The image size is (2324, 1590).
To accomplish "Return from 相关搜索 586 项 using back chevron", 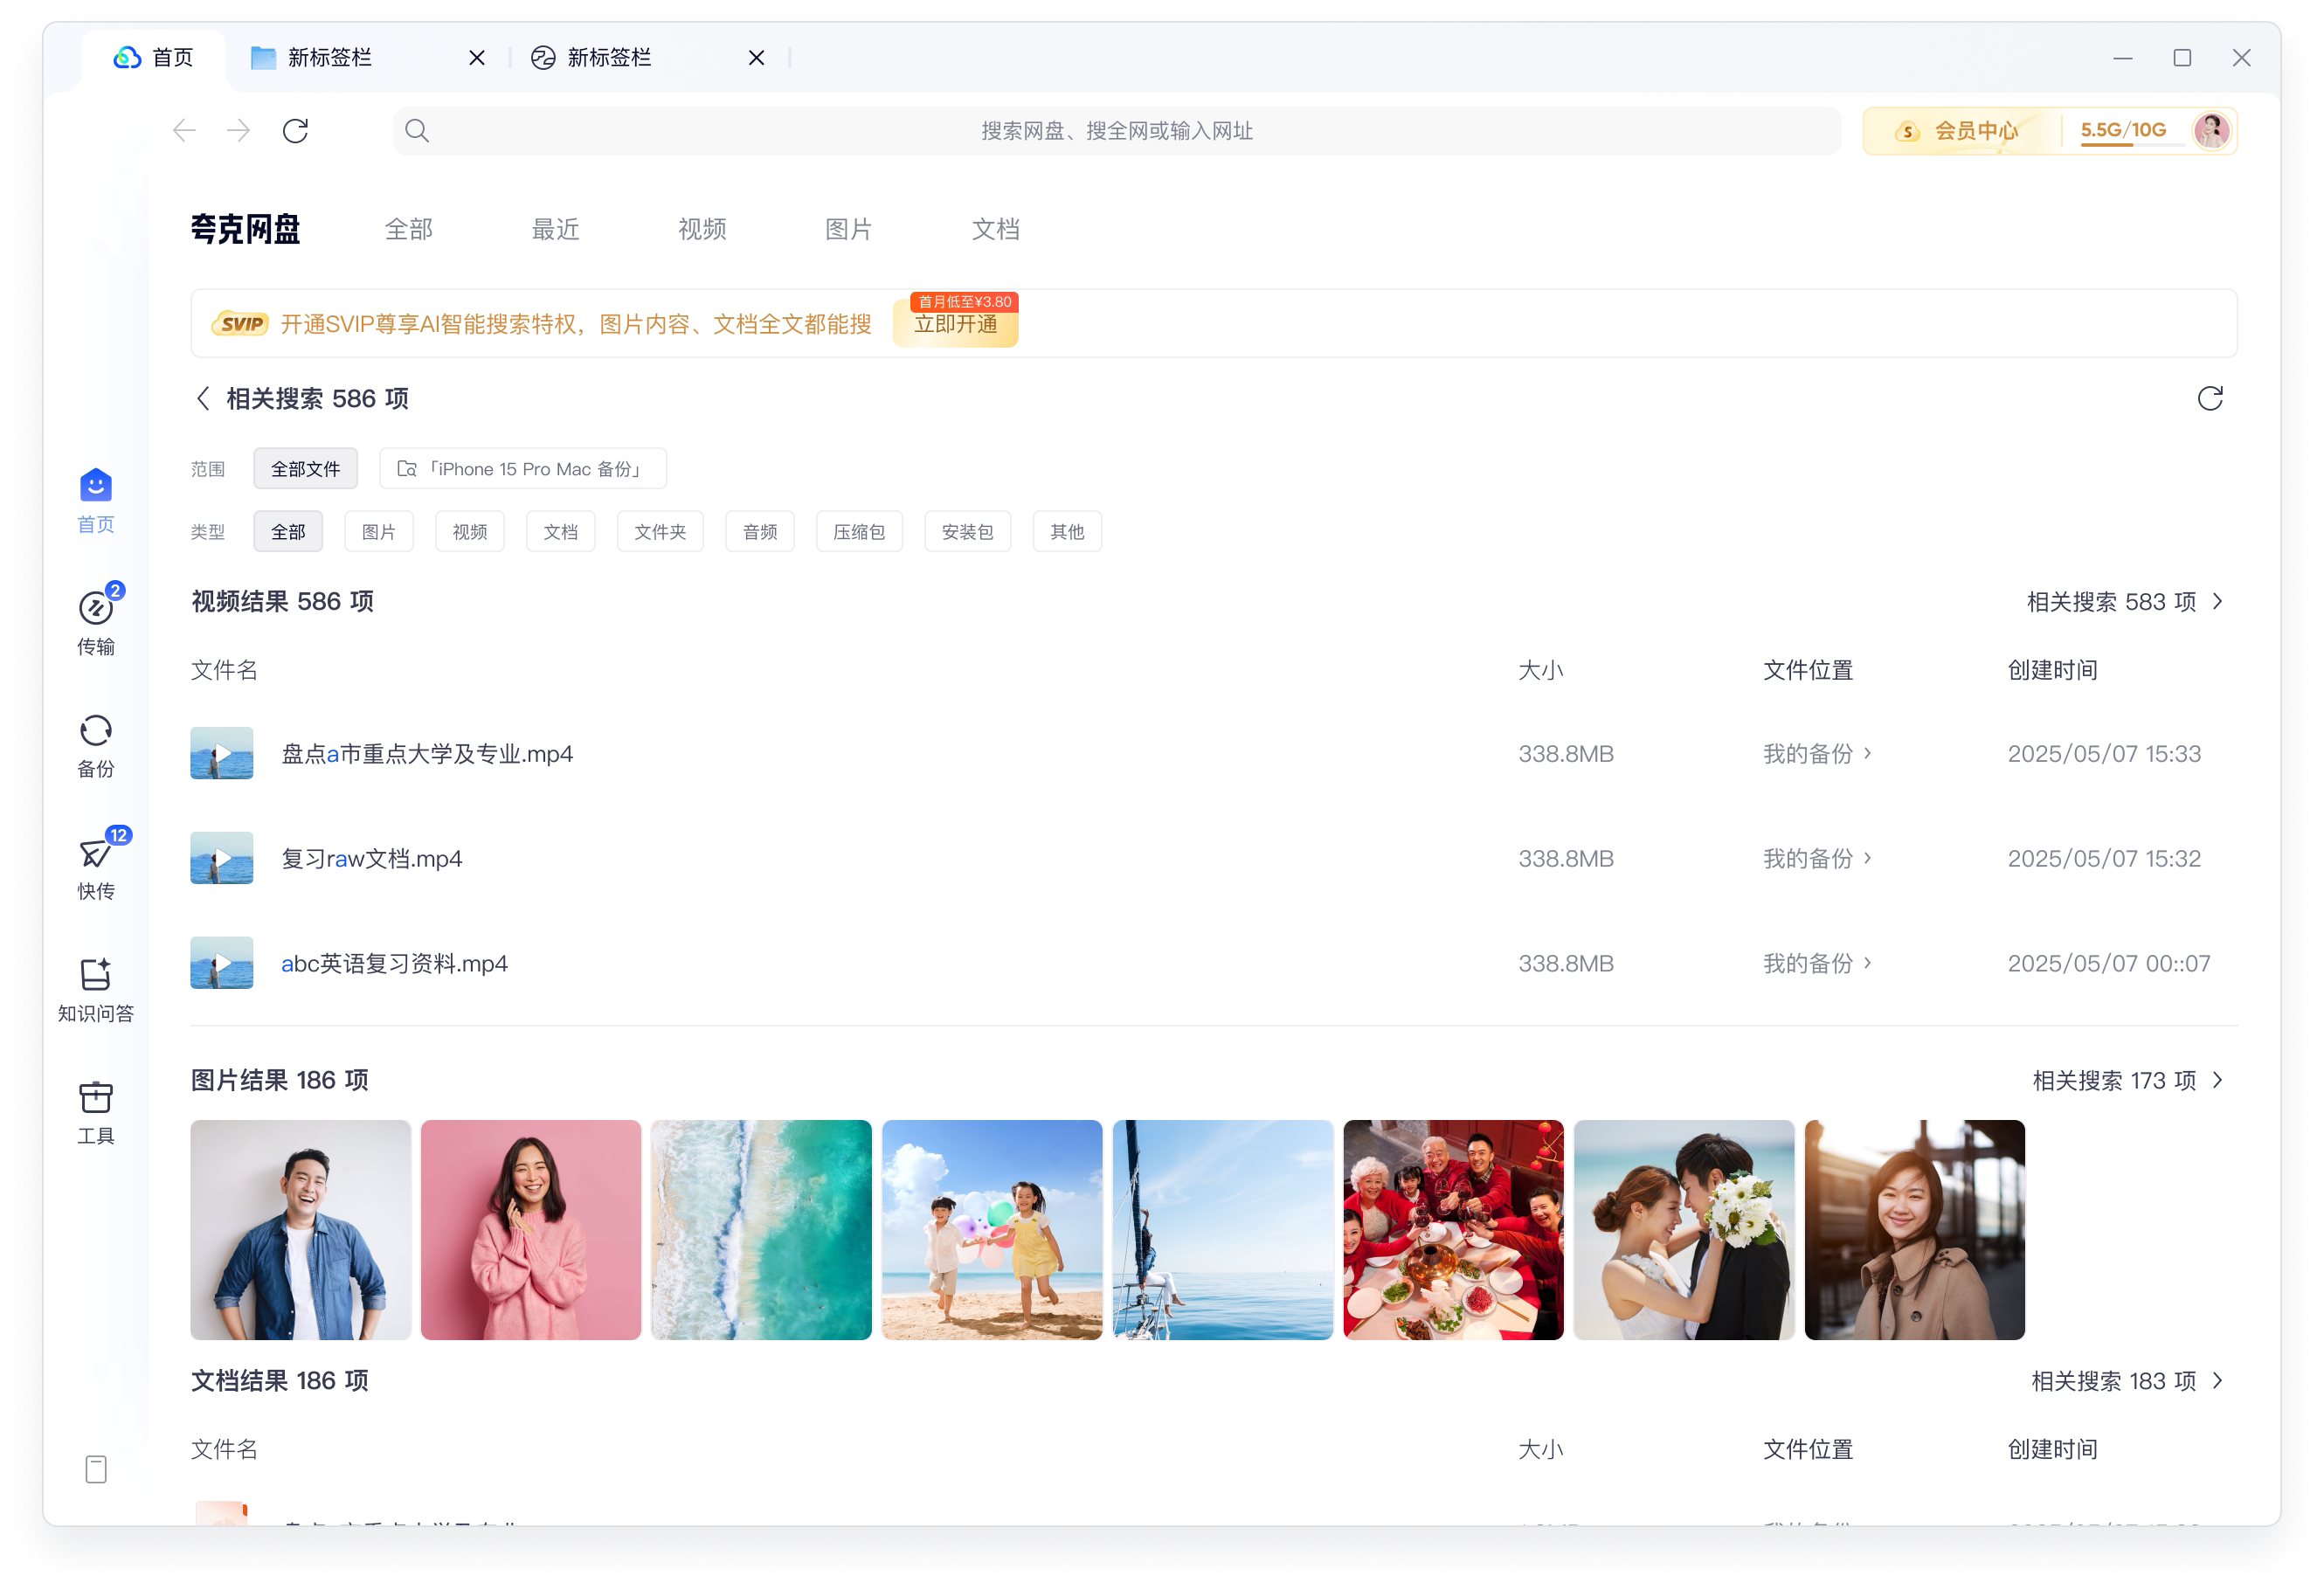I will 203,399.
